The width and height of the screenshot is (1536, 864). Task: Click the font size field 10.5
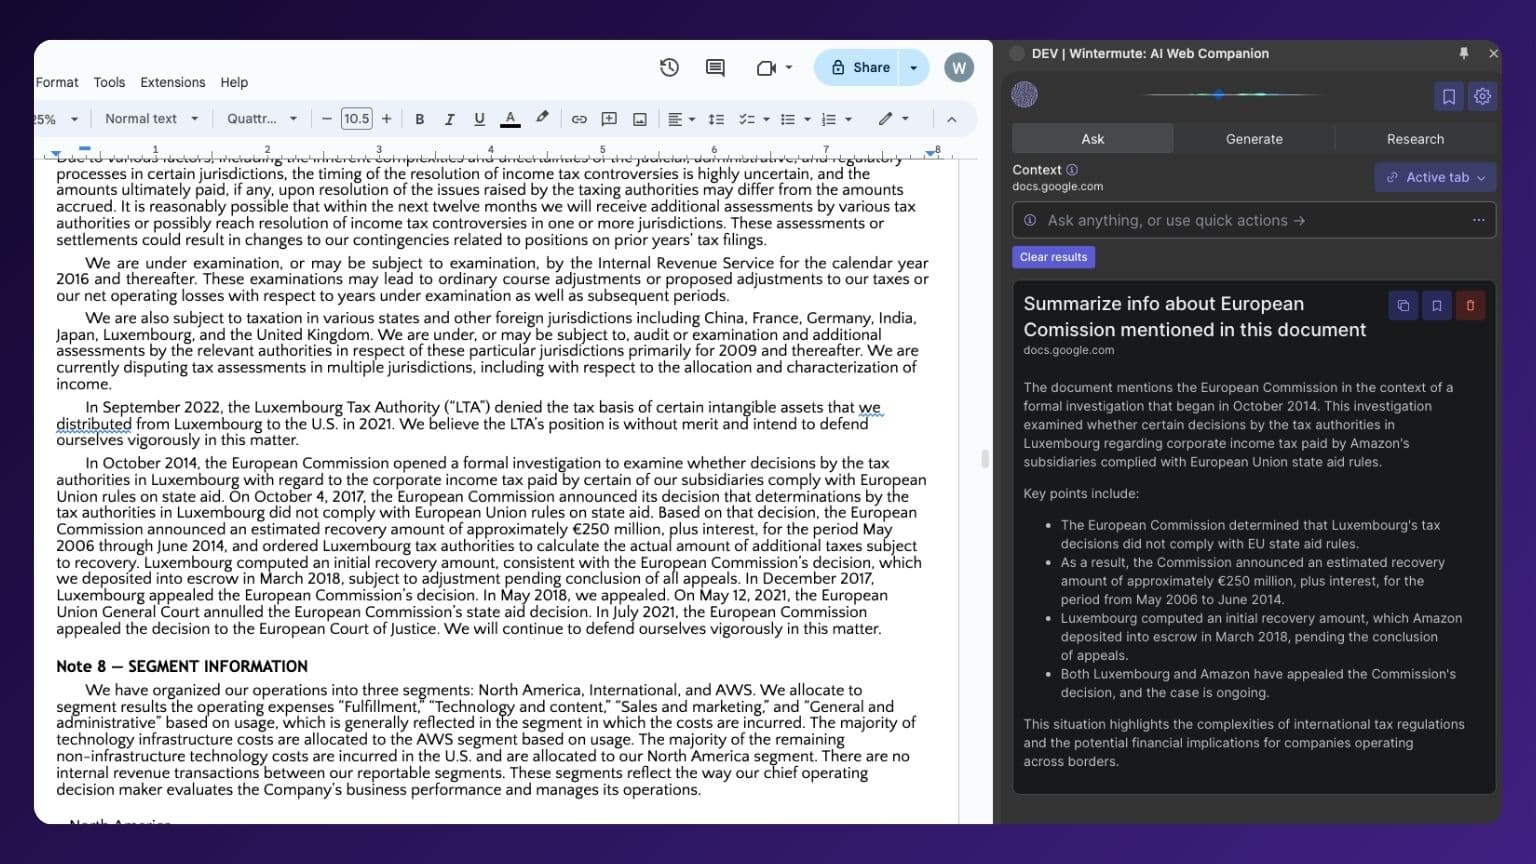click(x=356, y=119)
